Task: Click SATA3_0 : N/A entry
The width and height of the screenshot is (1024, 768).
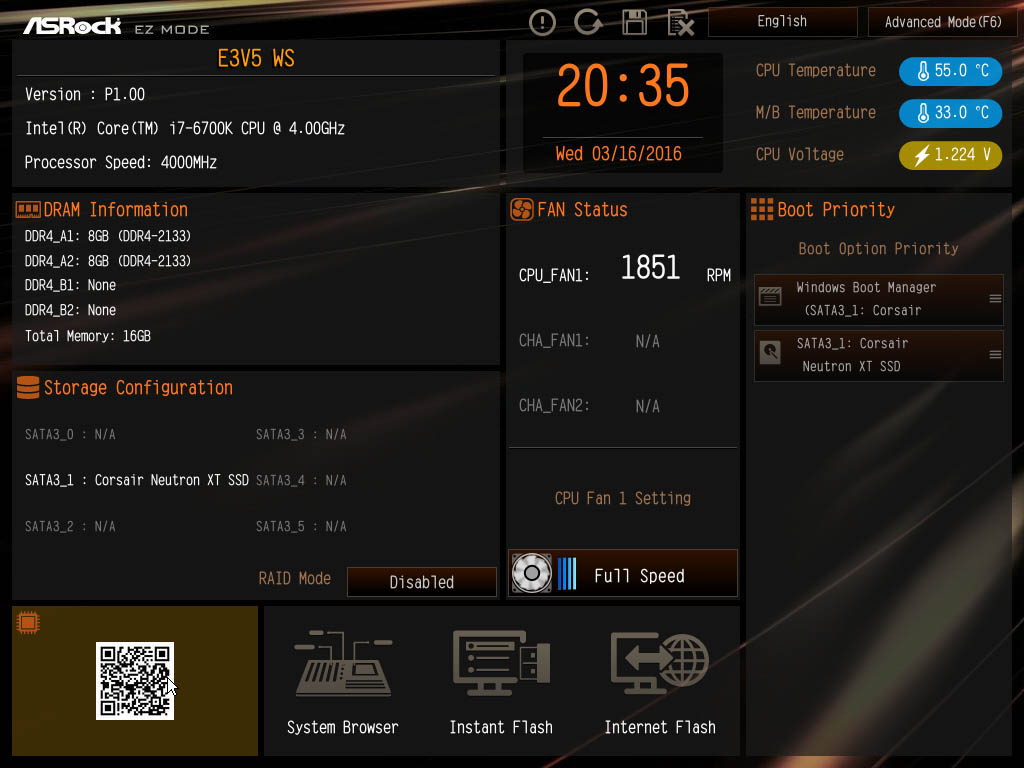Action: pos(70,434)
